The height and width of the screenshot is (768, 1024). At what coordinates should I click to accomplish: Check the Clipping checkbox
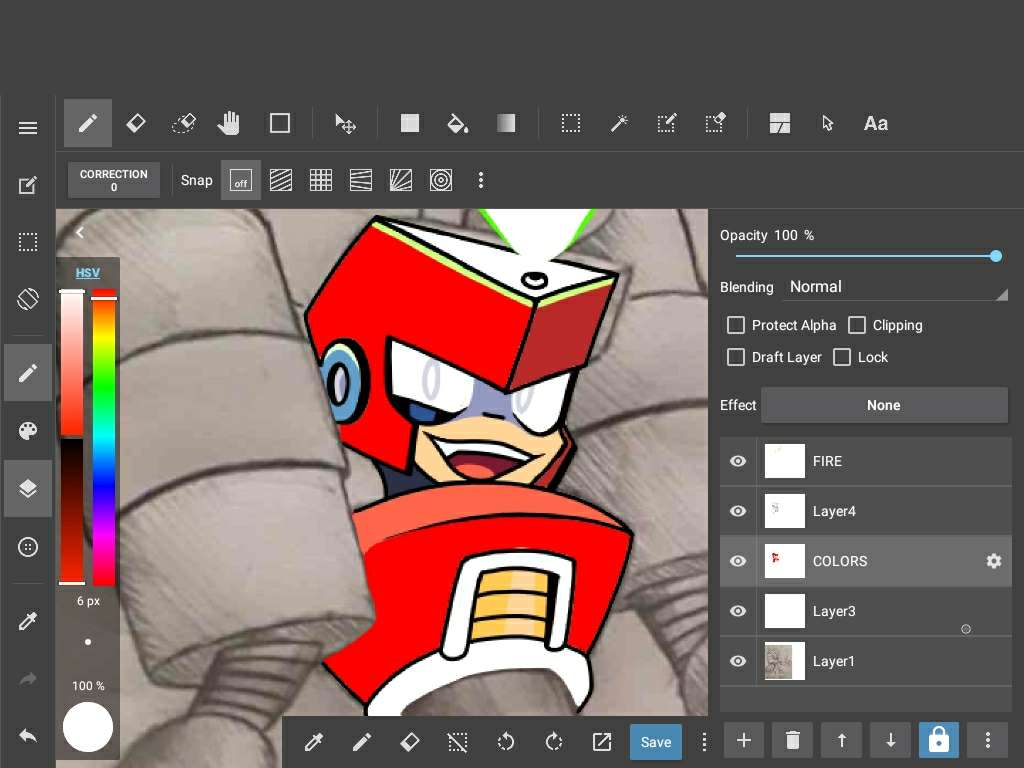click(857, 325)
